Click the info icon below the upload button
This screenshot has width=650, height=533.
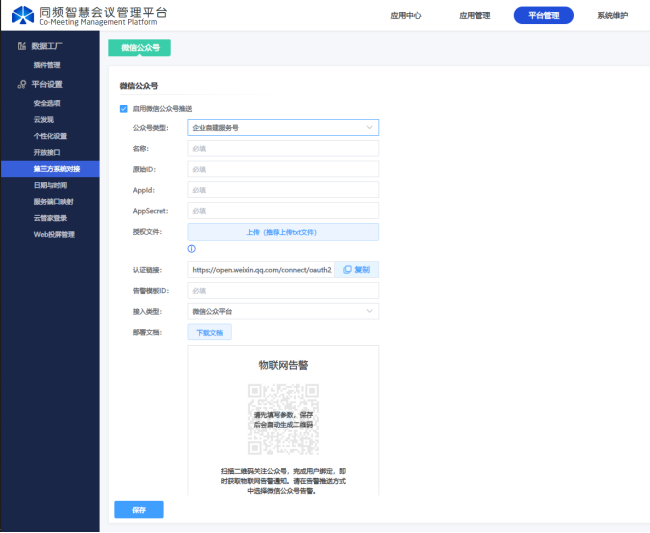tap(191, 249)
